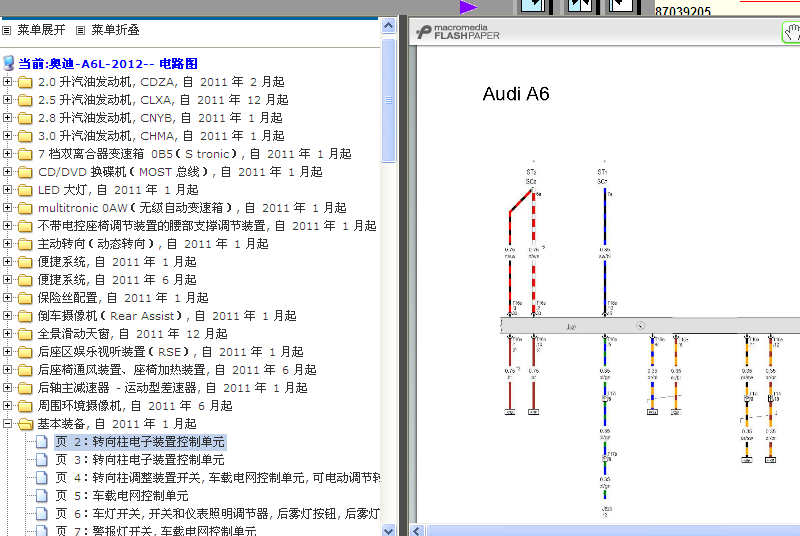
Task: Open 当前:奥迪-A6L-2012-- 电路图 root link
Action: (x=108, y=64)
